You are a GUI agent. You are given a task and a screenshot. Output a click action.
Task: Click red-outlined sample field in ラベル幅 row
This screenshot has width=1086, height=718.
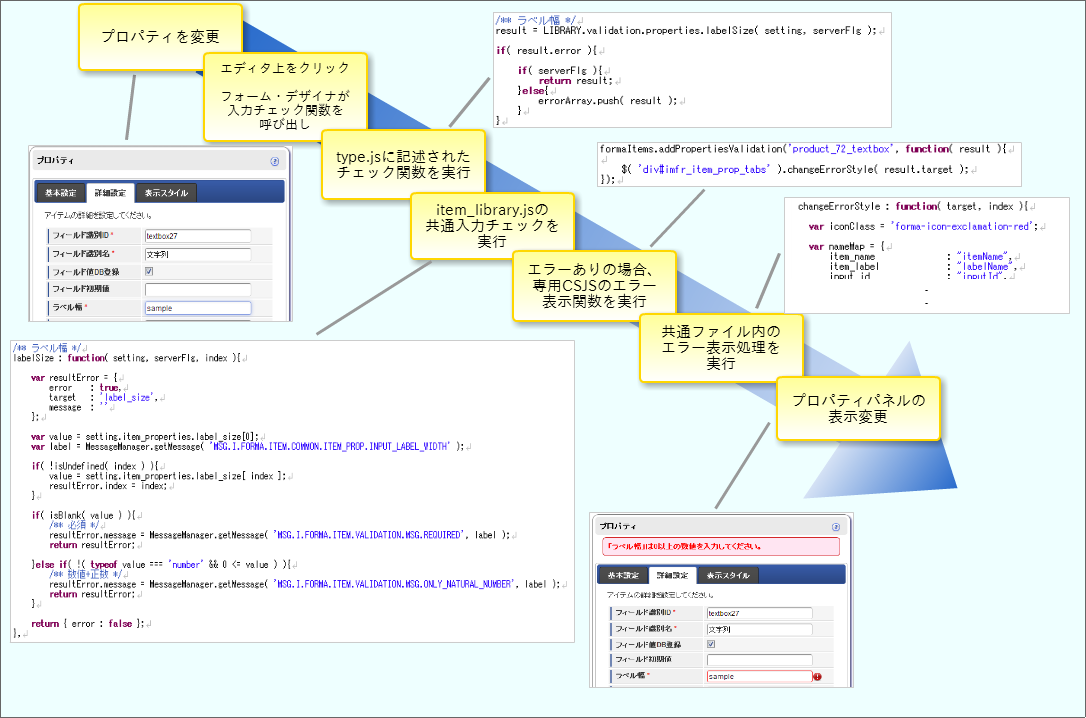click(x=759, y=676)
